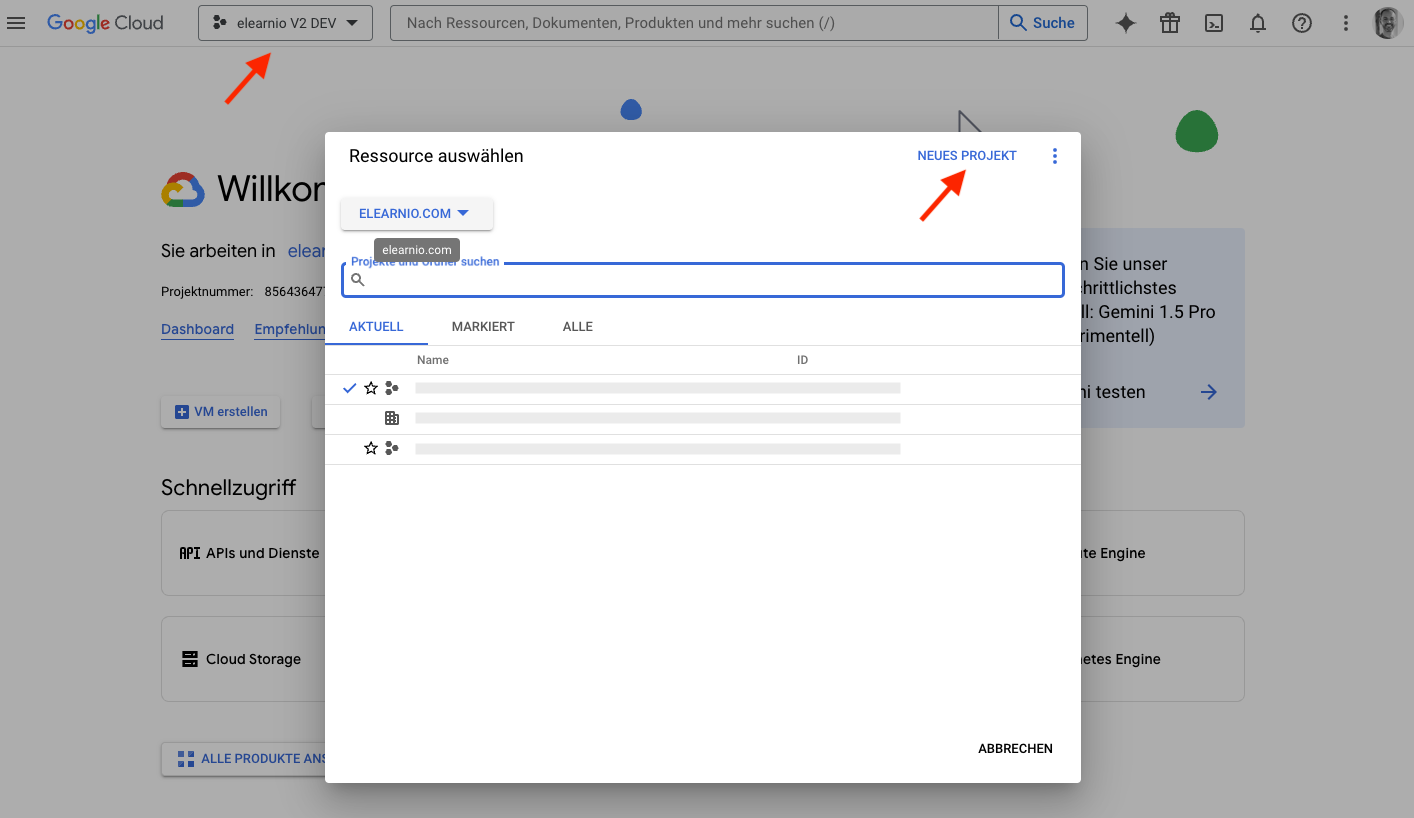Click the organization building icon in second row
Viewport: 1414px width, 818px height.
[x=392, y=418]
